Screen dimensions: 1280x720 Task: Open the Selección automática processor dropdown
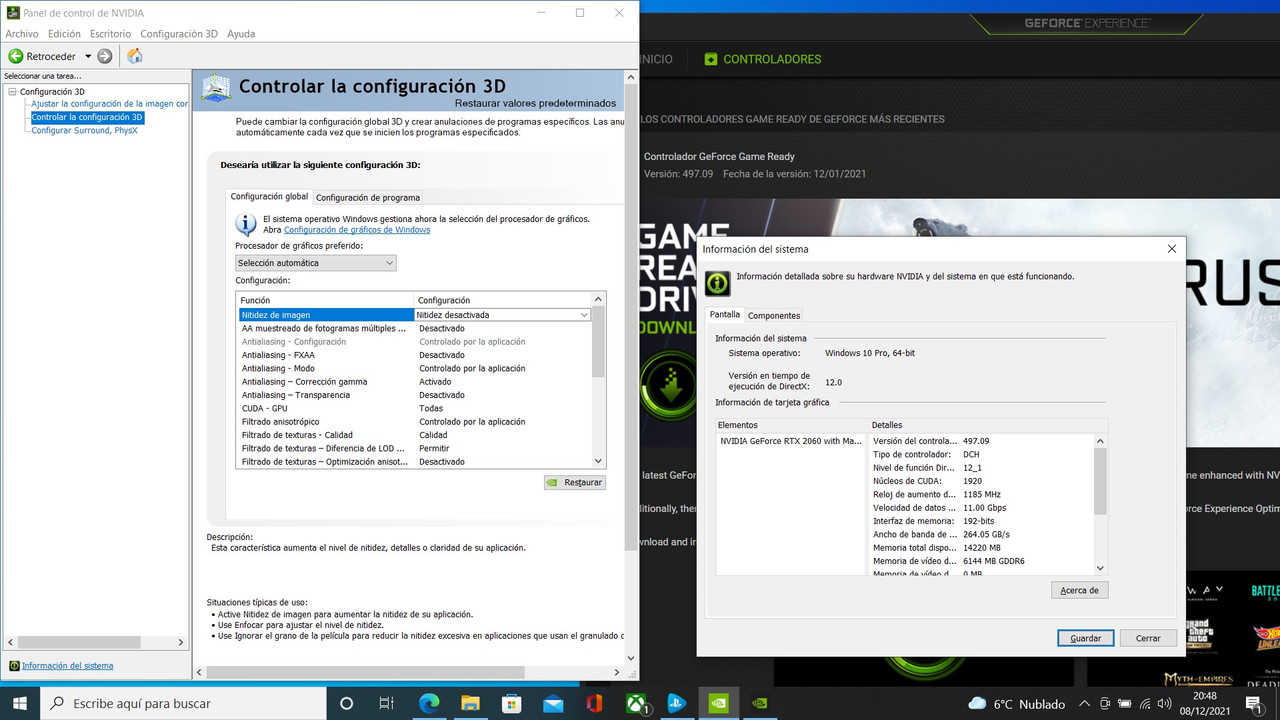click(316, 263)
